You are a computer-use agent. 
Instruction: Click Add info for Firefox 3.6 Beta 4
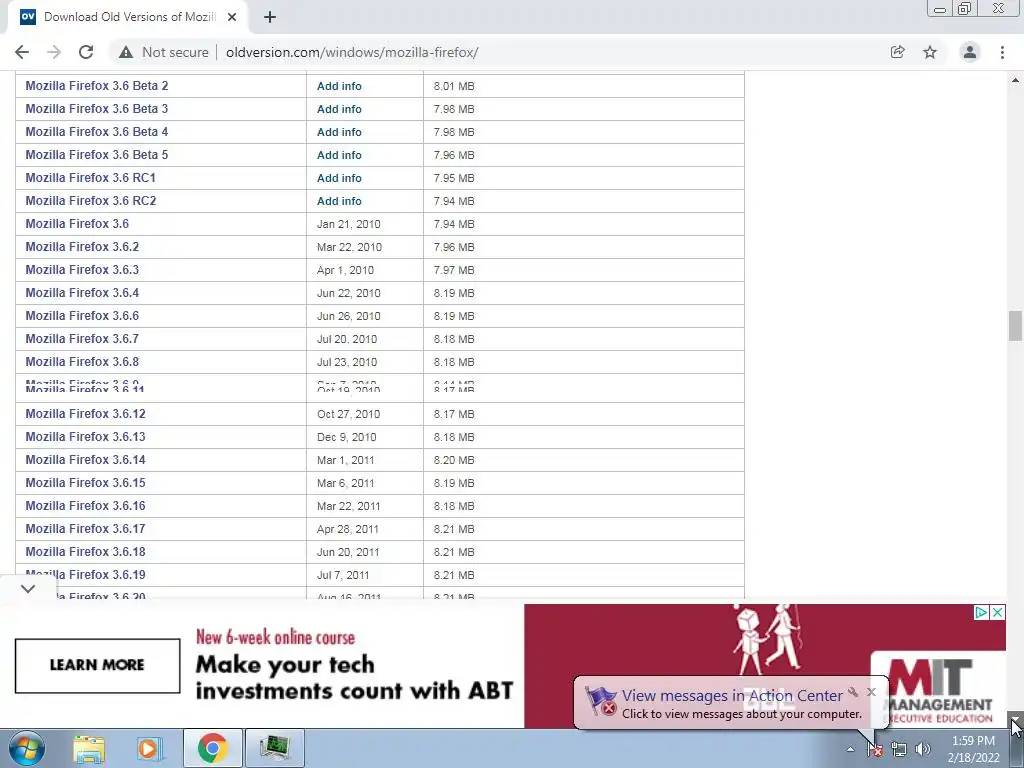339,132
